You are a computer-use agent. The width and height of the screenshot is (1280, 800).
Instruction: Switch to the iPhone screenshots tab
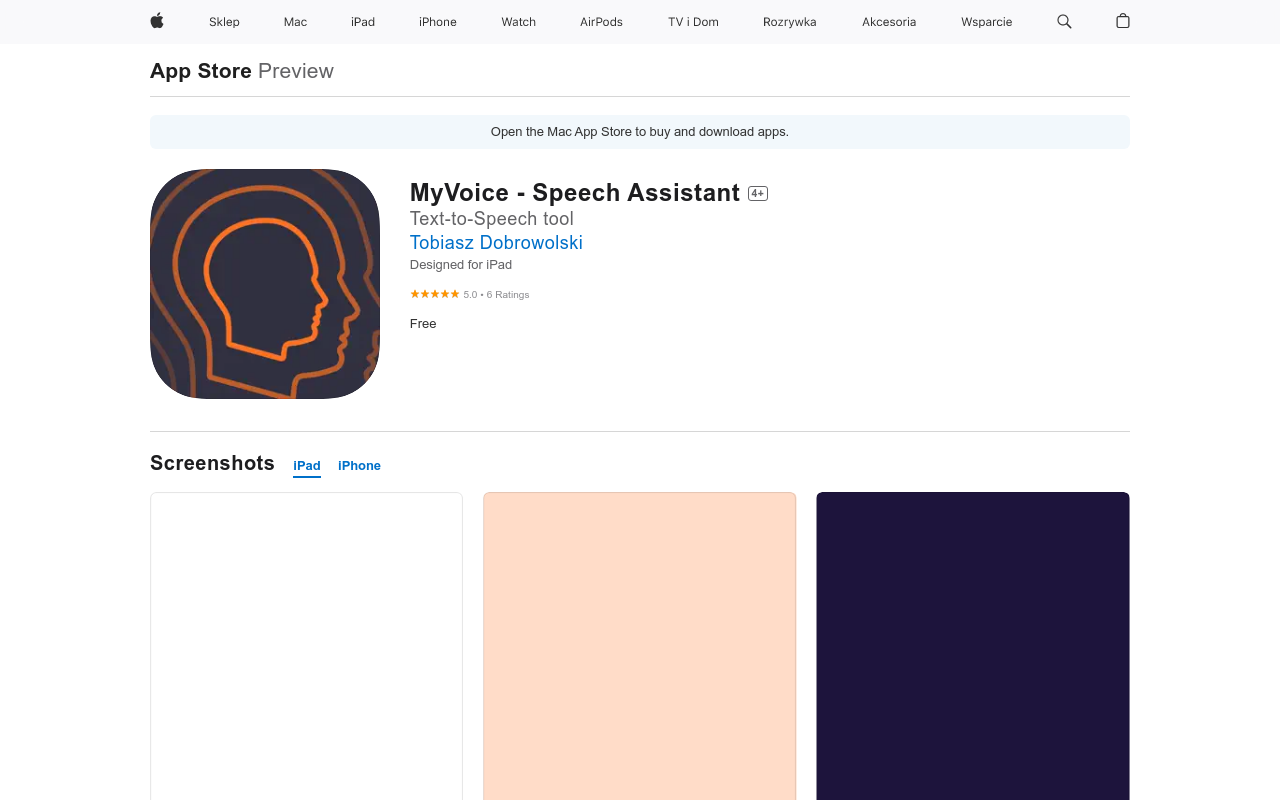(x=359, y=466)
